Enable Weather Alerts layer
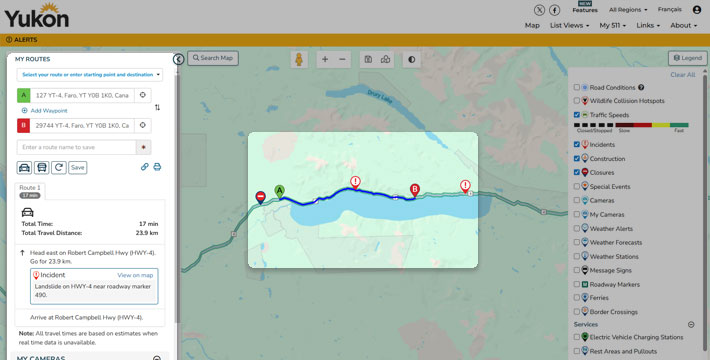Viewport: 710px width, 360px height. click(x=576, y=228)
